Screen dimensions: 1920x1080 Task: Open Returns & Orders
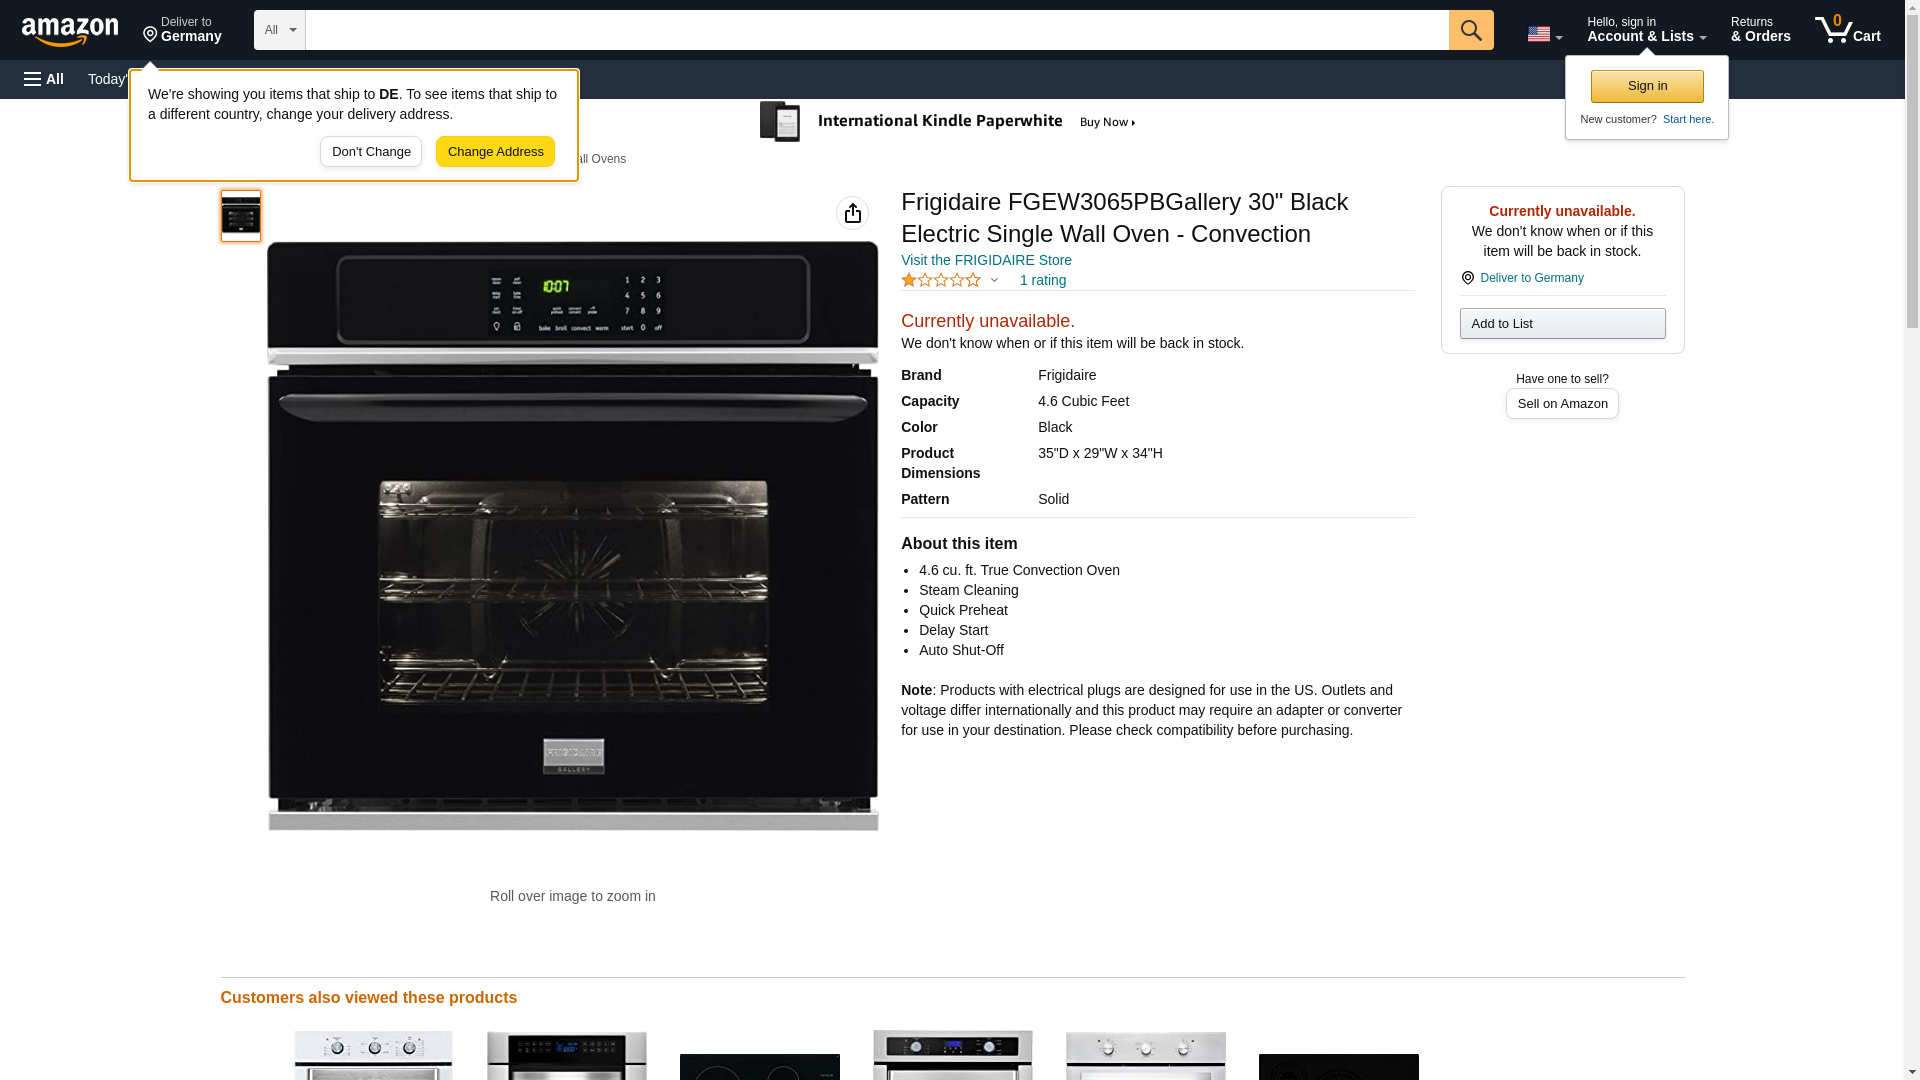click(x=1760, y=30)
